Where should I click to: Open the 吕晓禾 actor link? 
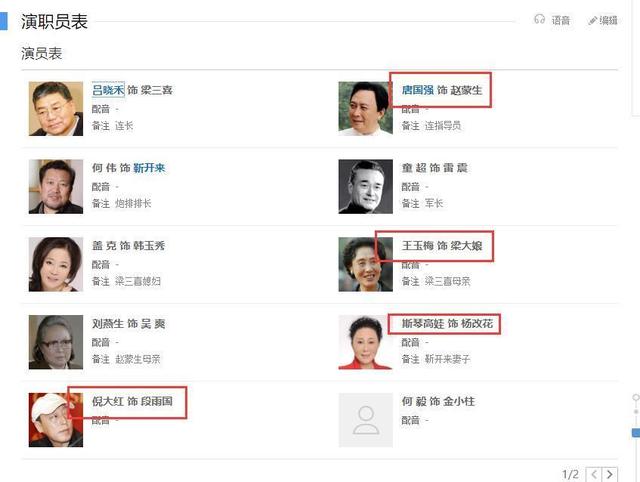pos(108,90)
